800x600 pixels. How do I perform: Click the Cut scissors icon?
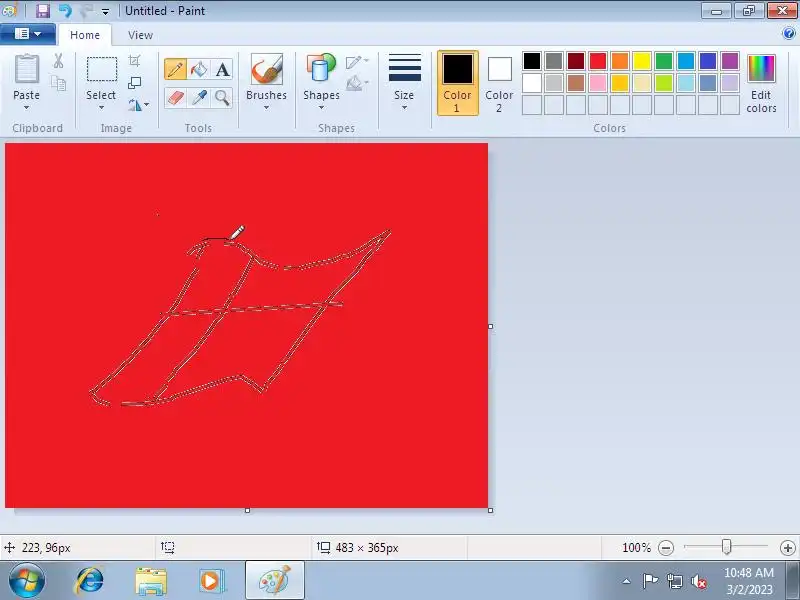click(59, 61)
